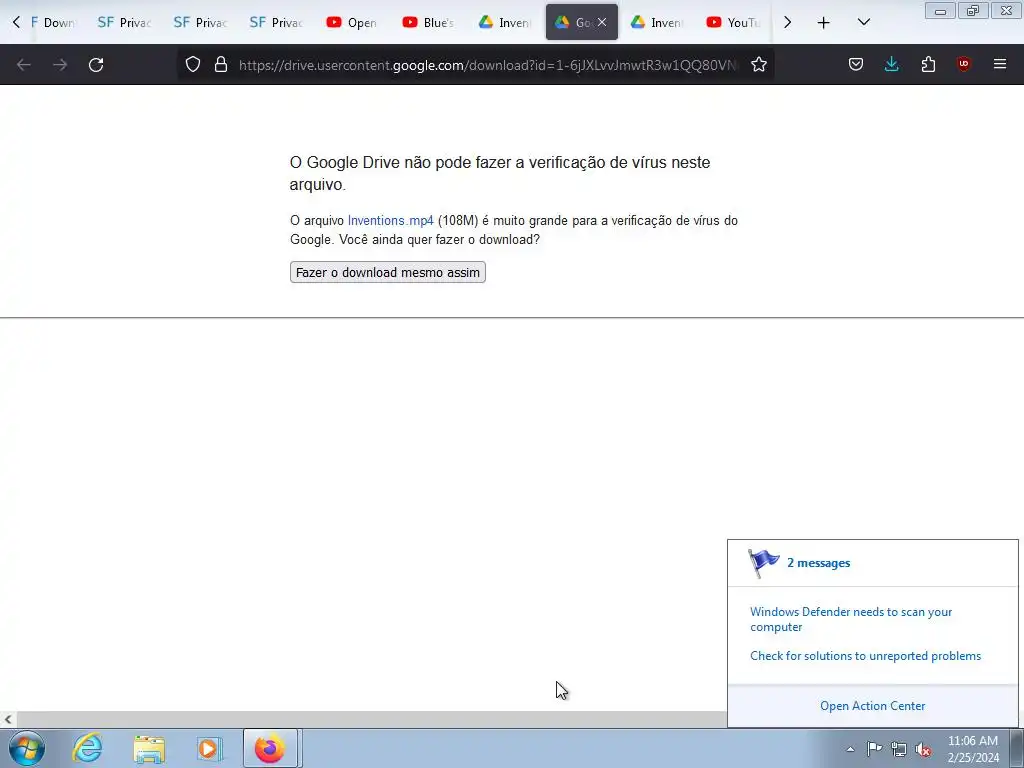Switch to the second SF Privac tab
The image size is (1024, 768).
[200, 22]
